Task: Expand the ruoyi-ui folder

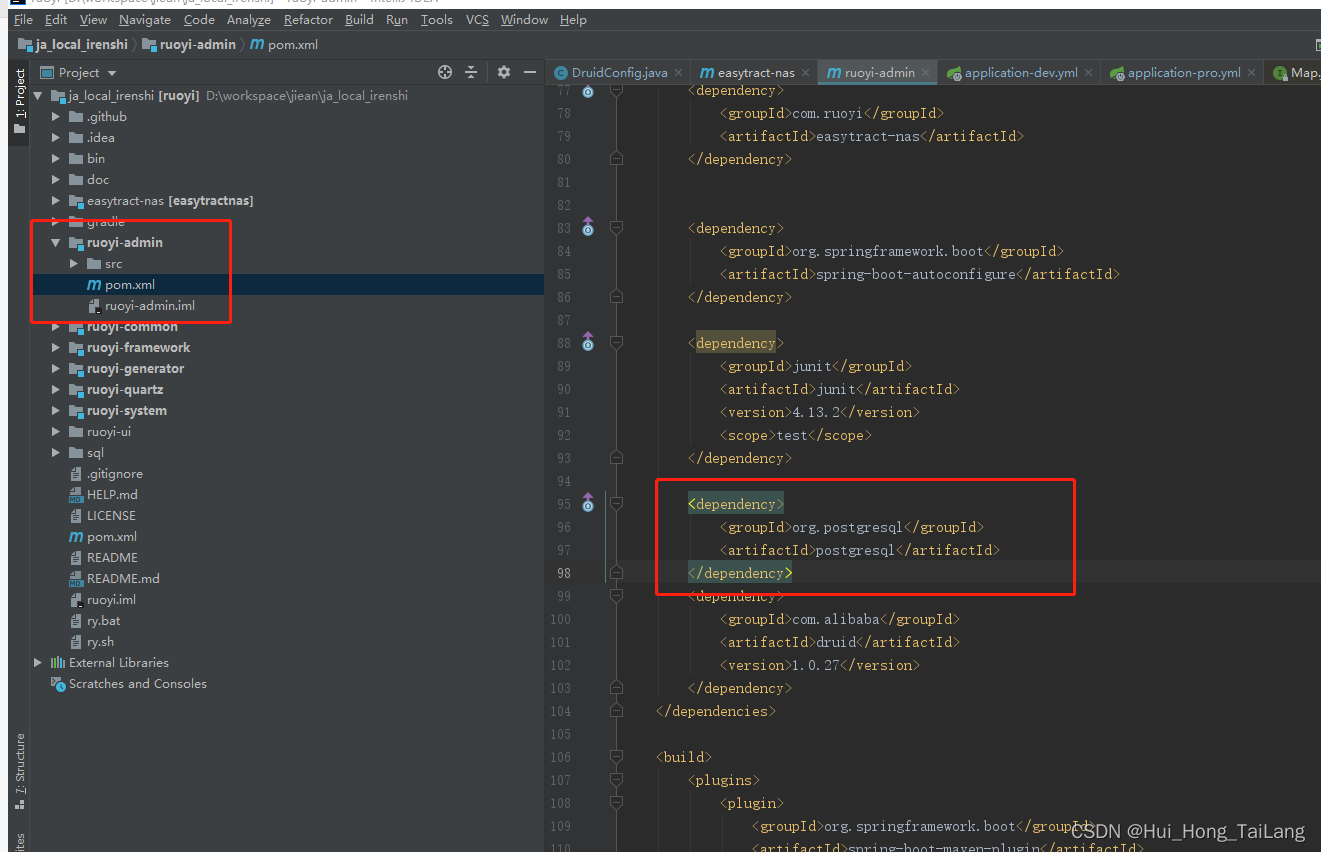Action: pyautogui.click(x=57, y=431)
